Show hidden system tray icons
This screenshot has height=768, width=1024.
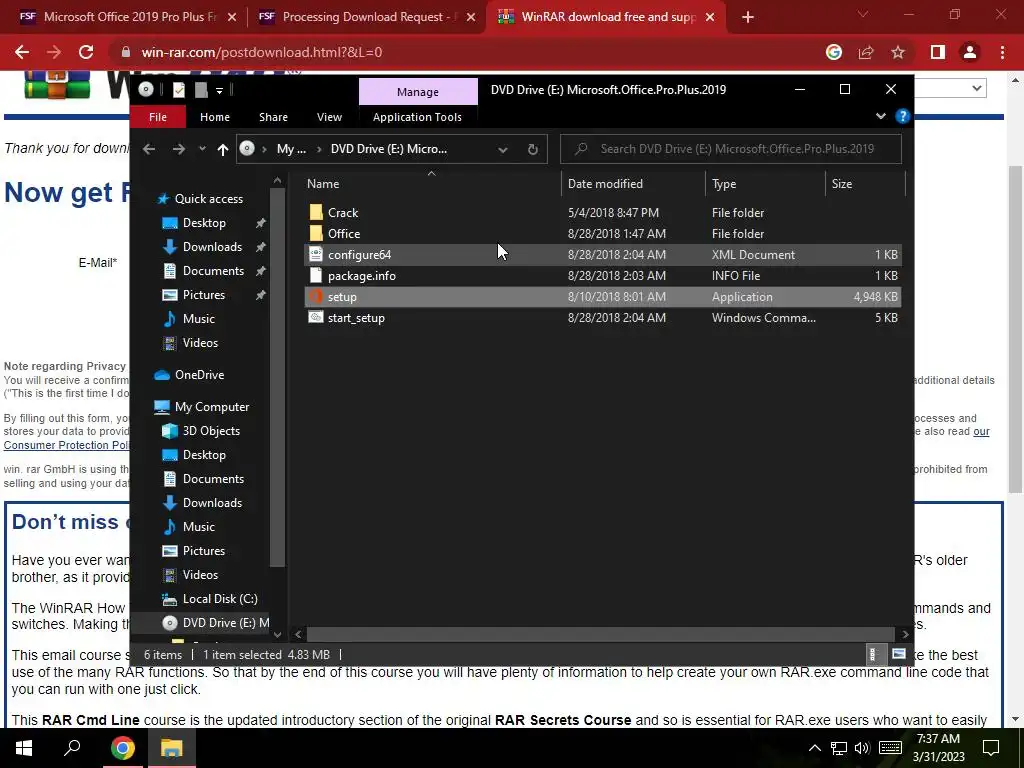tap(814, 748)
